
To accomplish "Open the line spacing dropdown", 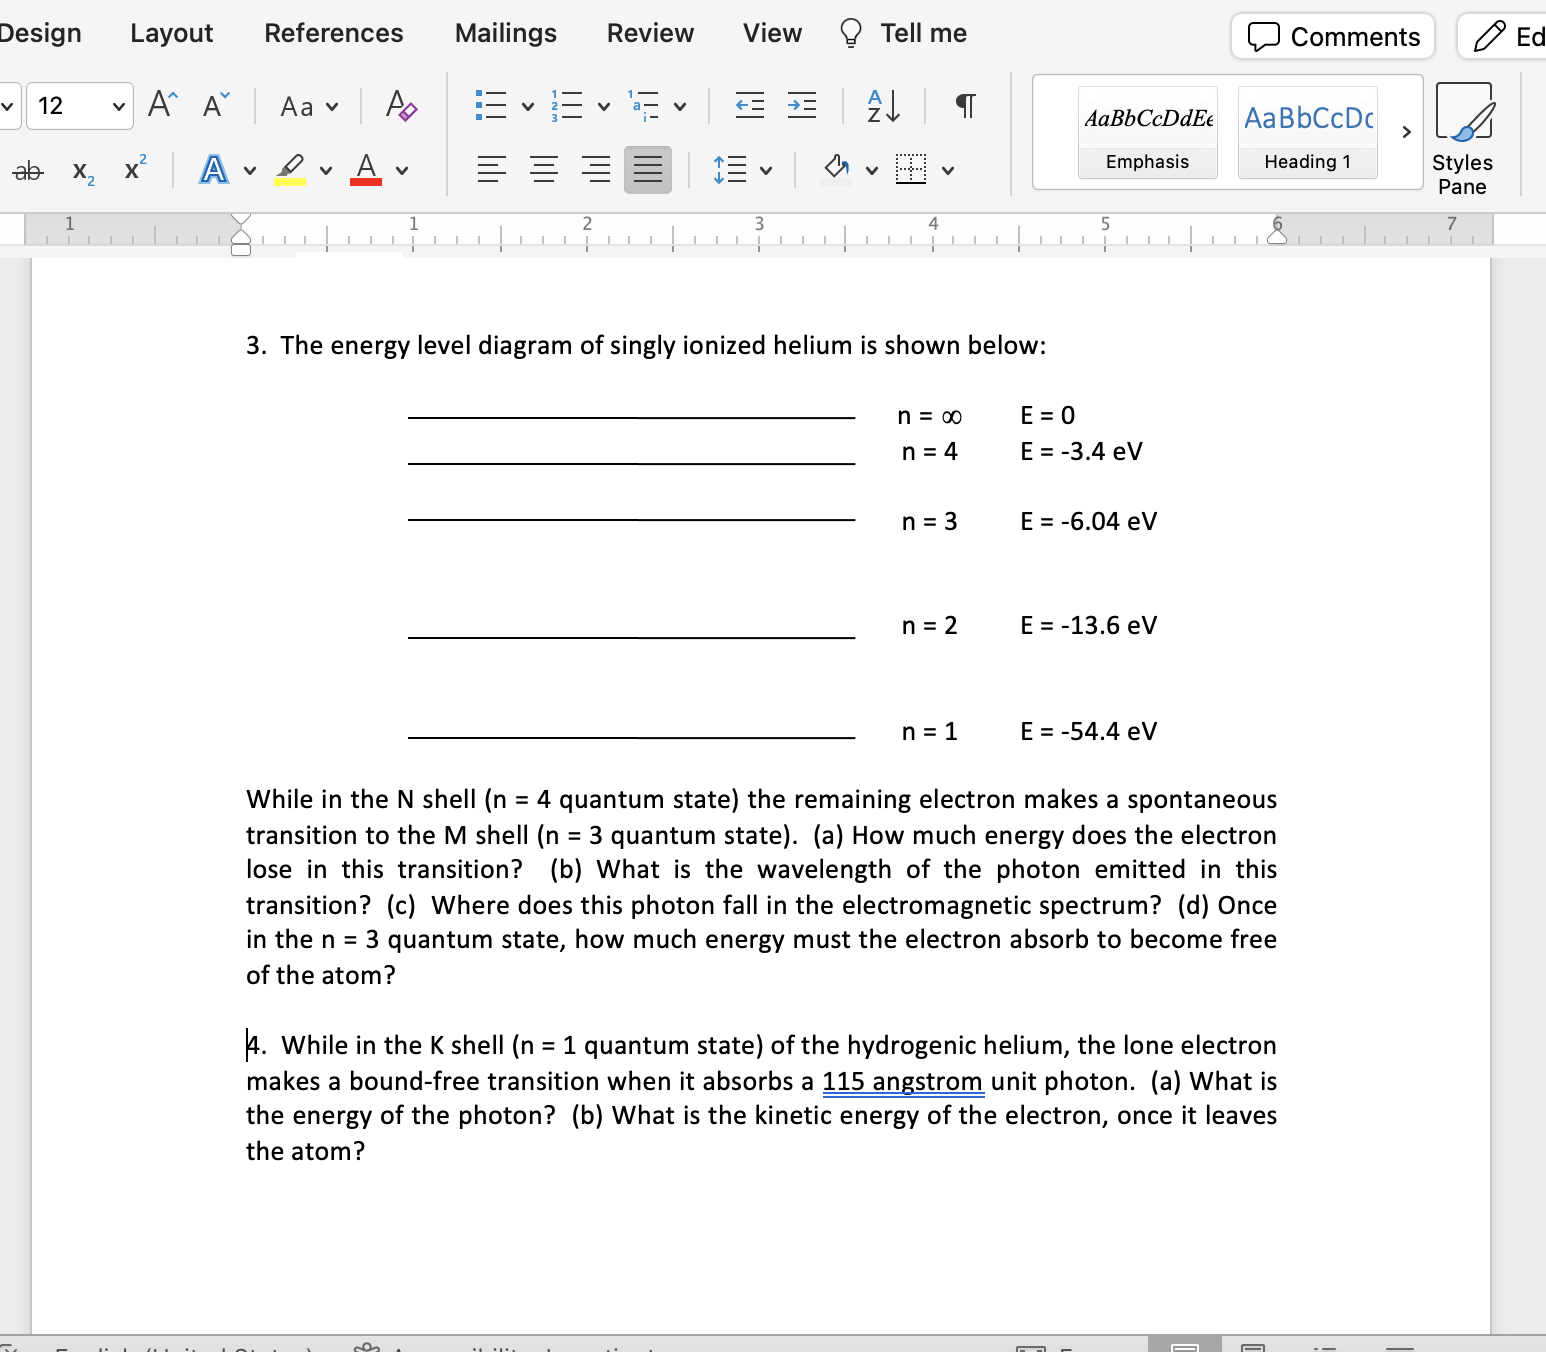I will tap(743, 169).
